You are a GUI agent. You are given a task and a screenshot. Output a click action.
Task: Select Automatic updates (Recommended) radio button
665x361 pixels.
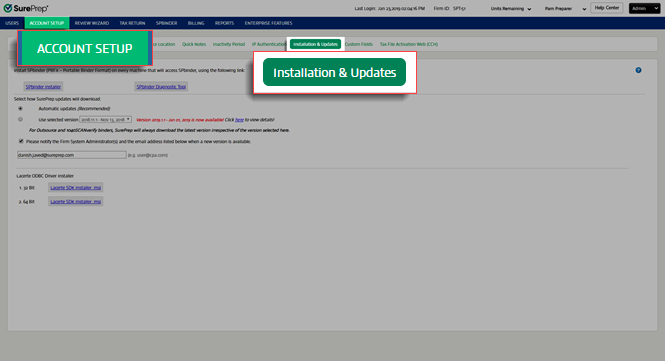pos(20,109)
